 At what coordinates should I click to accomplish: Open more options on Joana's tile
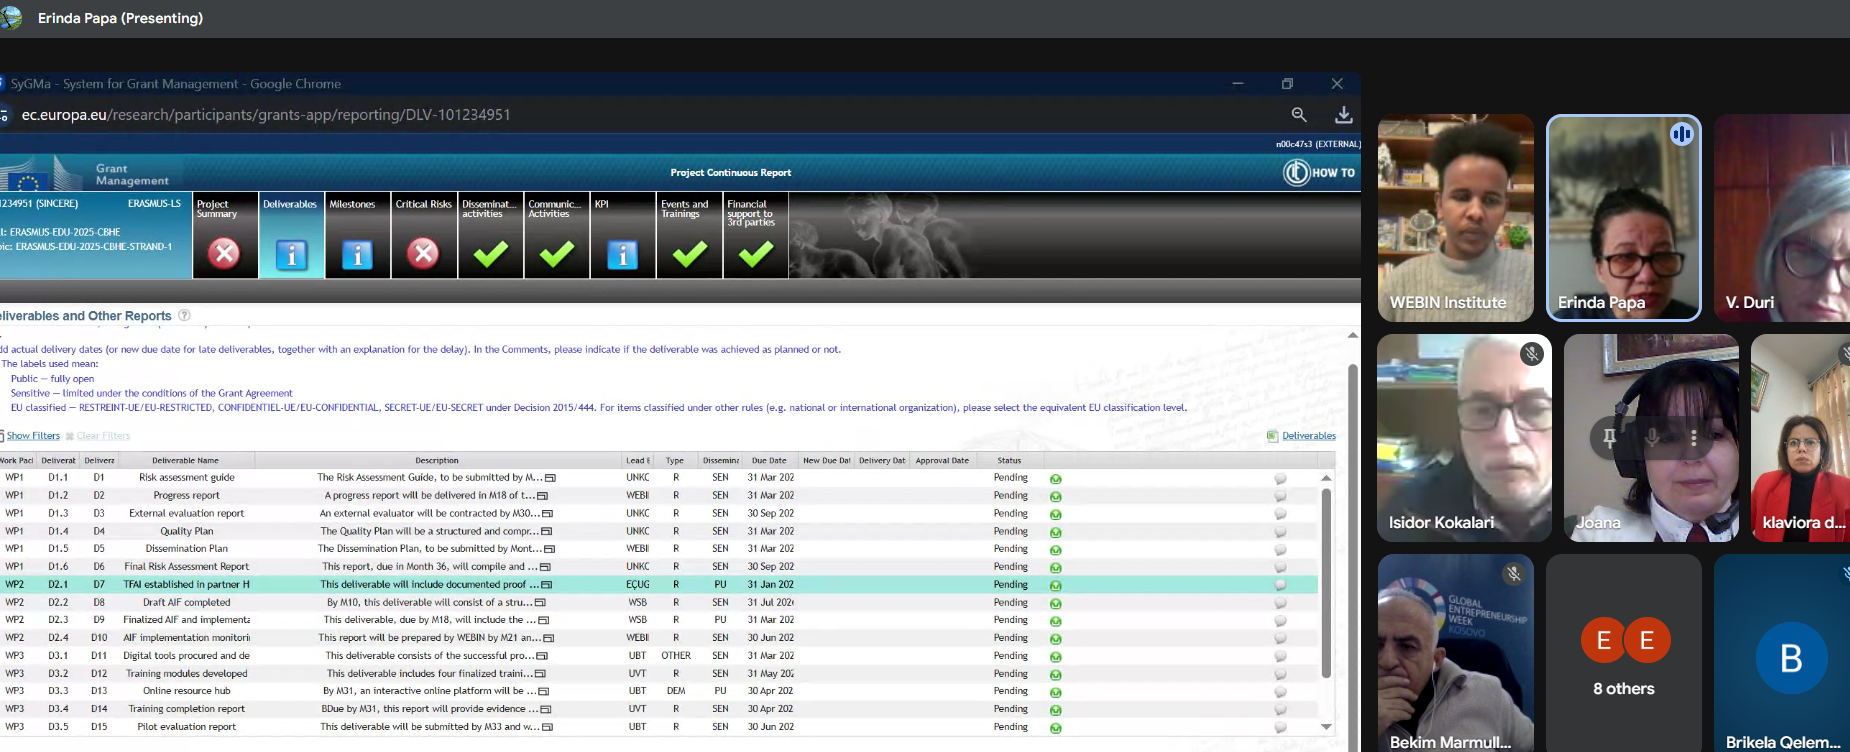pos(1693,438)
